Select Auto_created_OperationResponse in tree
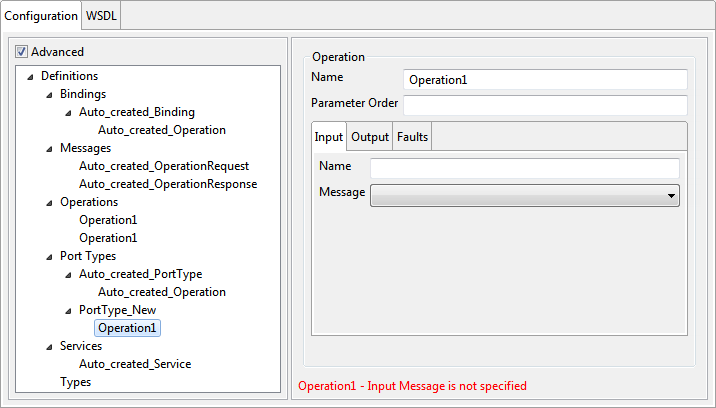This screenshot has width=716, height=408. pos(168,184)
